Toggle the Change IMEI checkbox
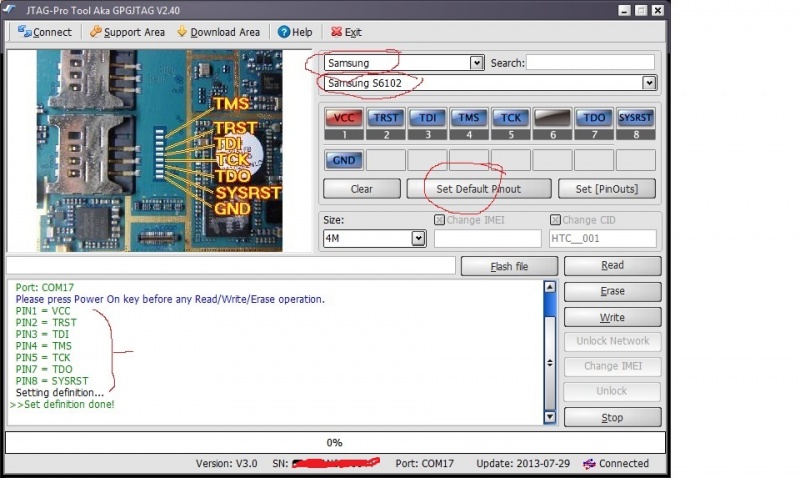 pos(440,220)
